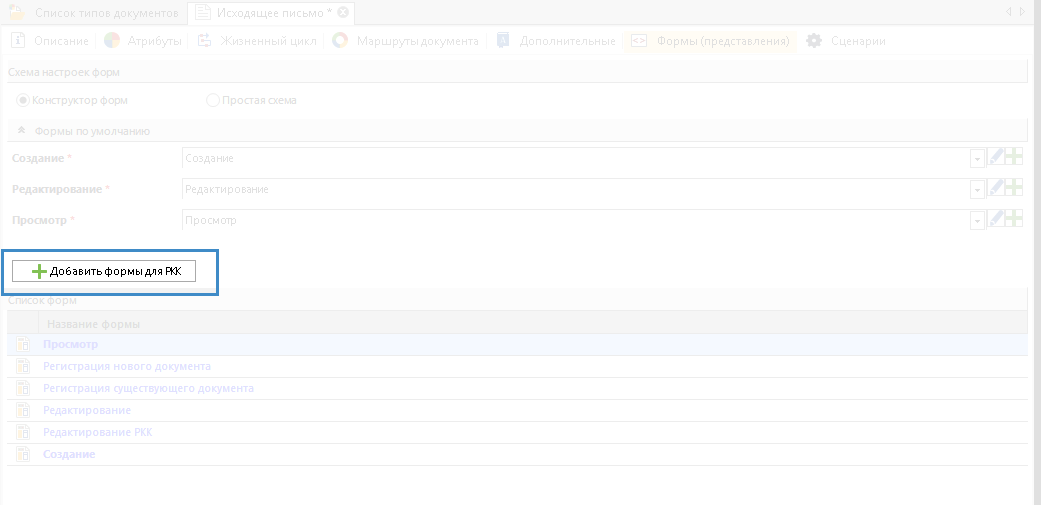Expand the Редактирование form dropdown
The image size is (1041, 505).
pyautogui.click(x=976, y=190)
